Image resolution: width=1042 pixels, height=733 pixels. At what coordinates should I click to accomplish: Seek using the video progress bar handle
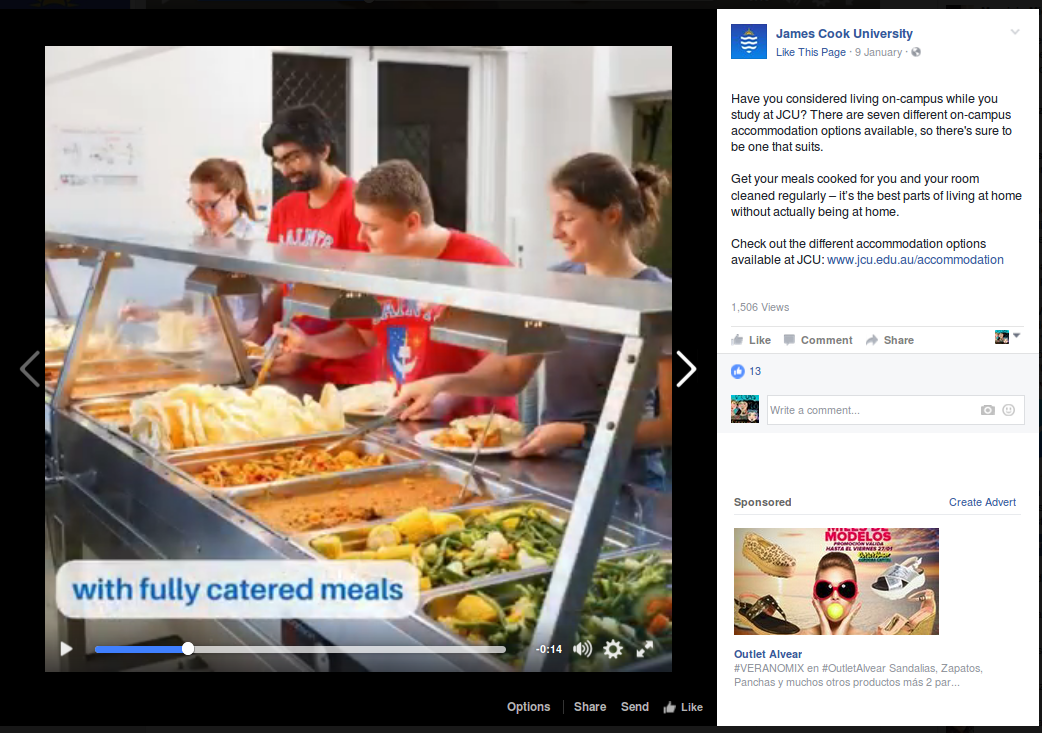pos(188,649)
